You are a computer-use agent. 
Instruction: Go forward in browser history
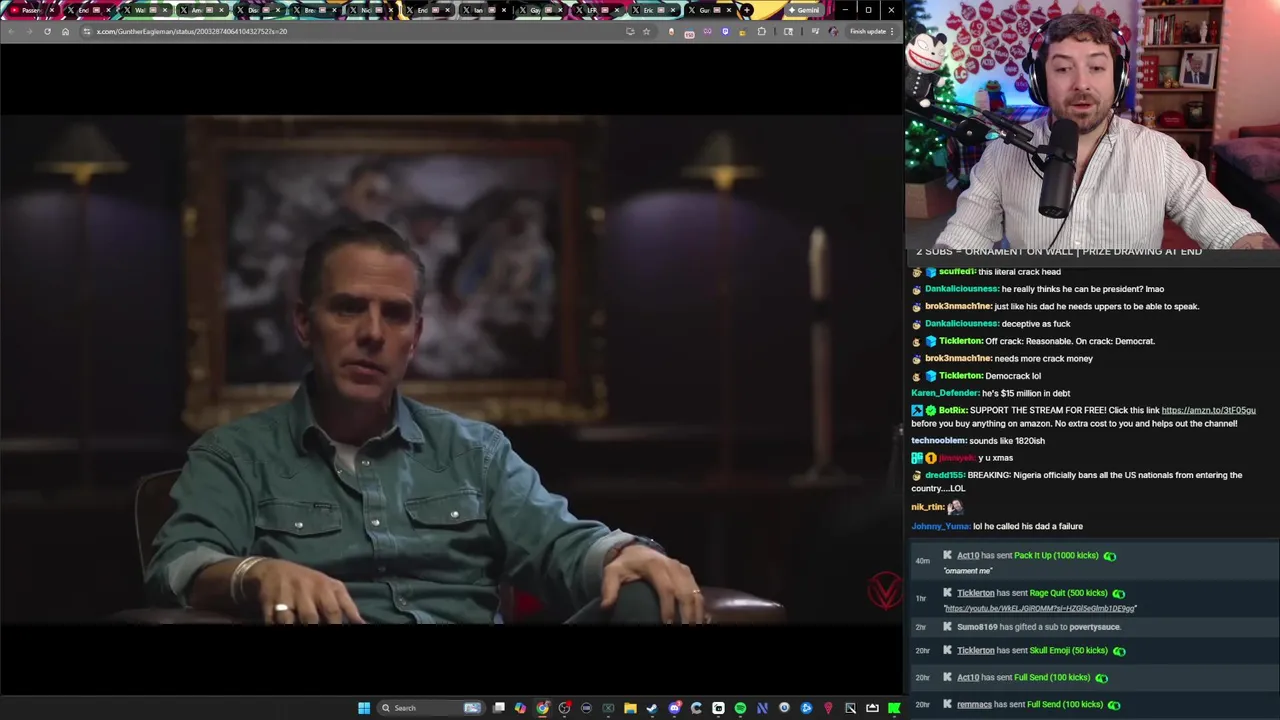tap(29, 31)
